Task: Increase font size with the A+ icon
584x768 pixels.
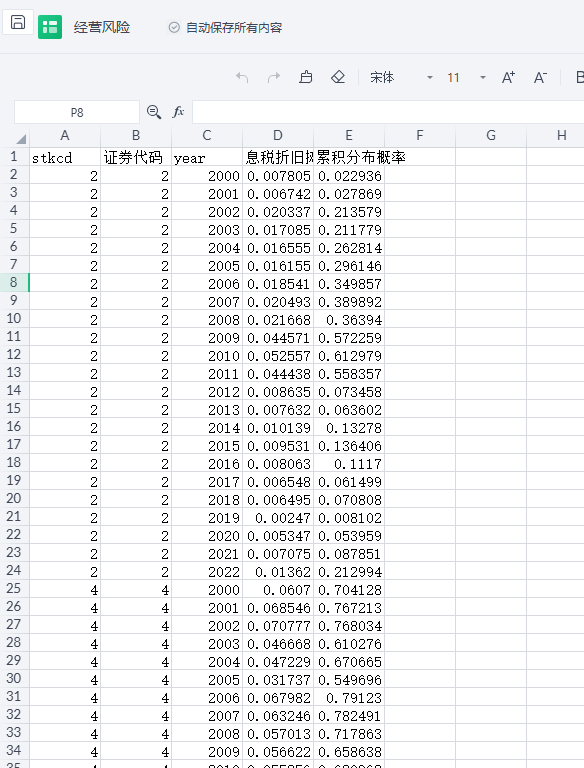Action: tap(508, 77)
